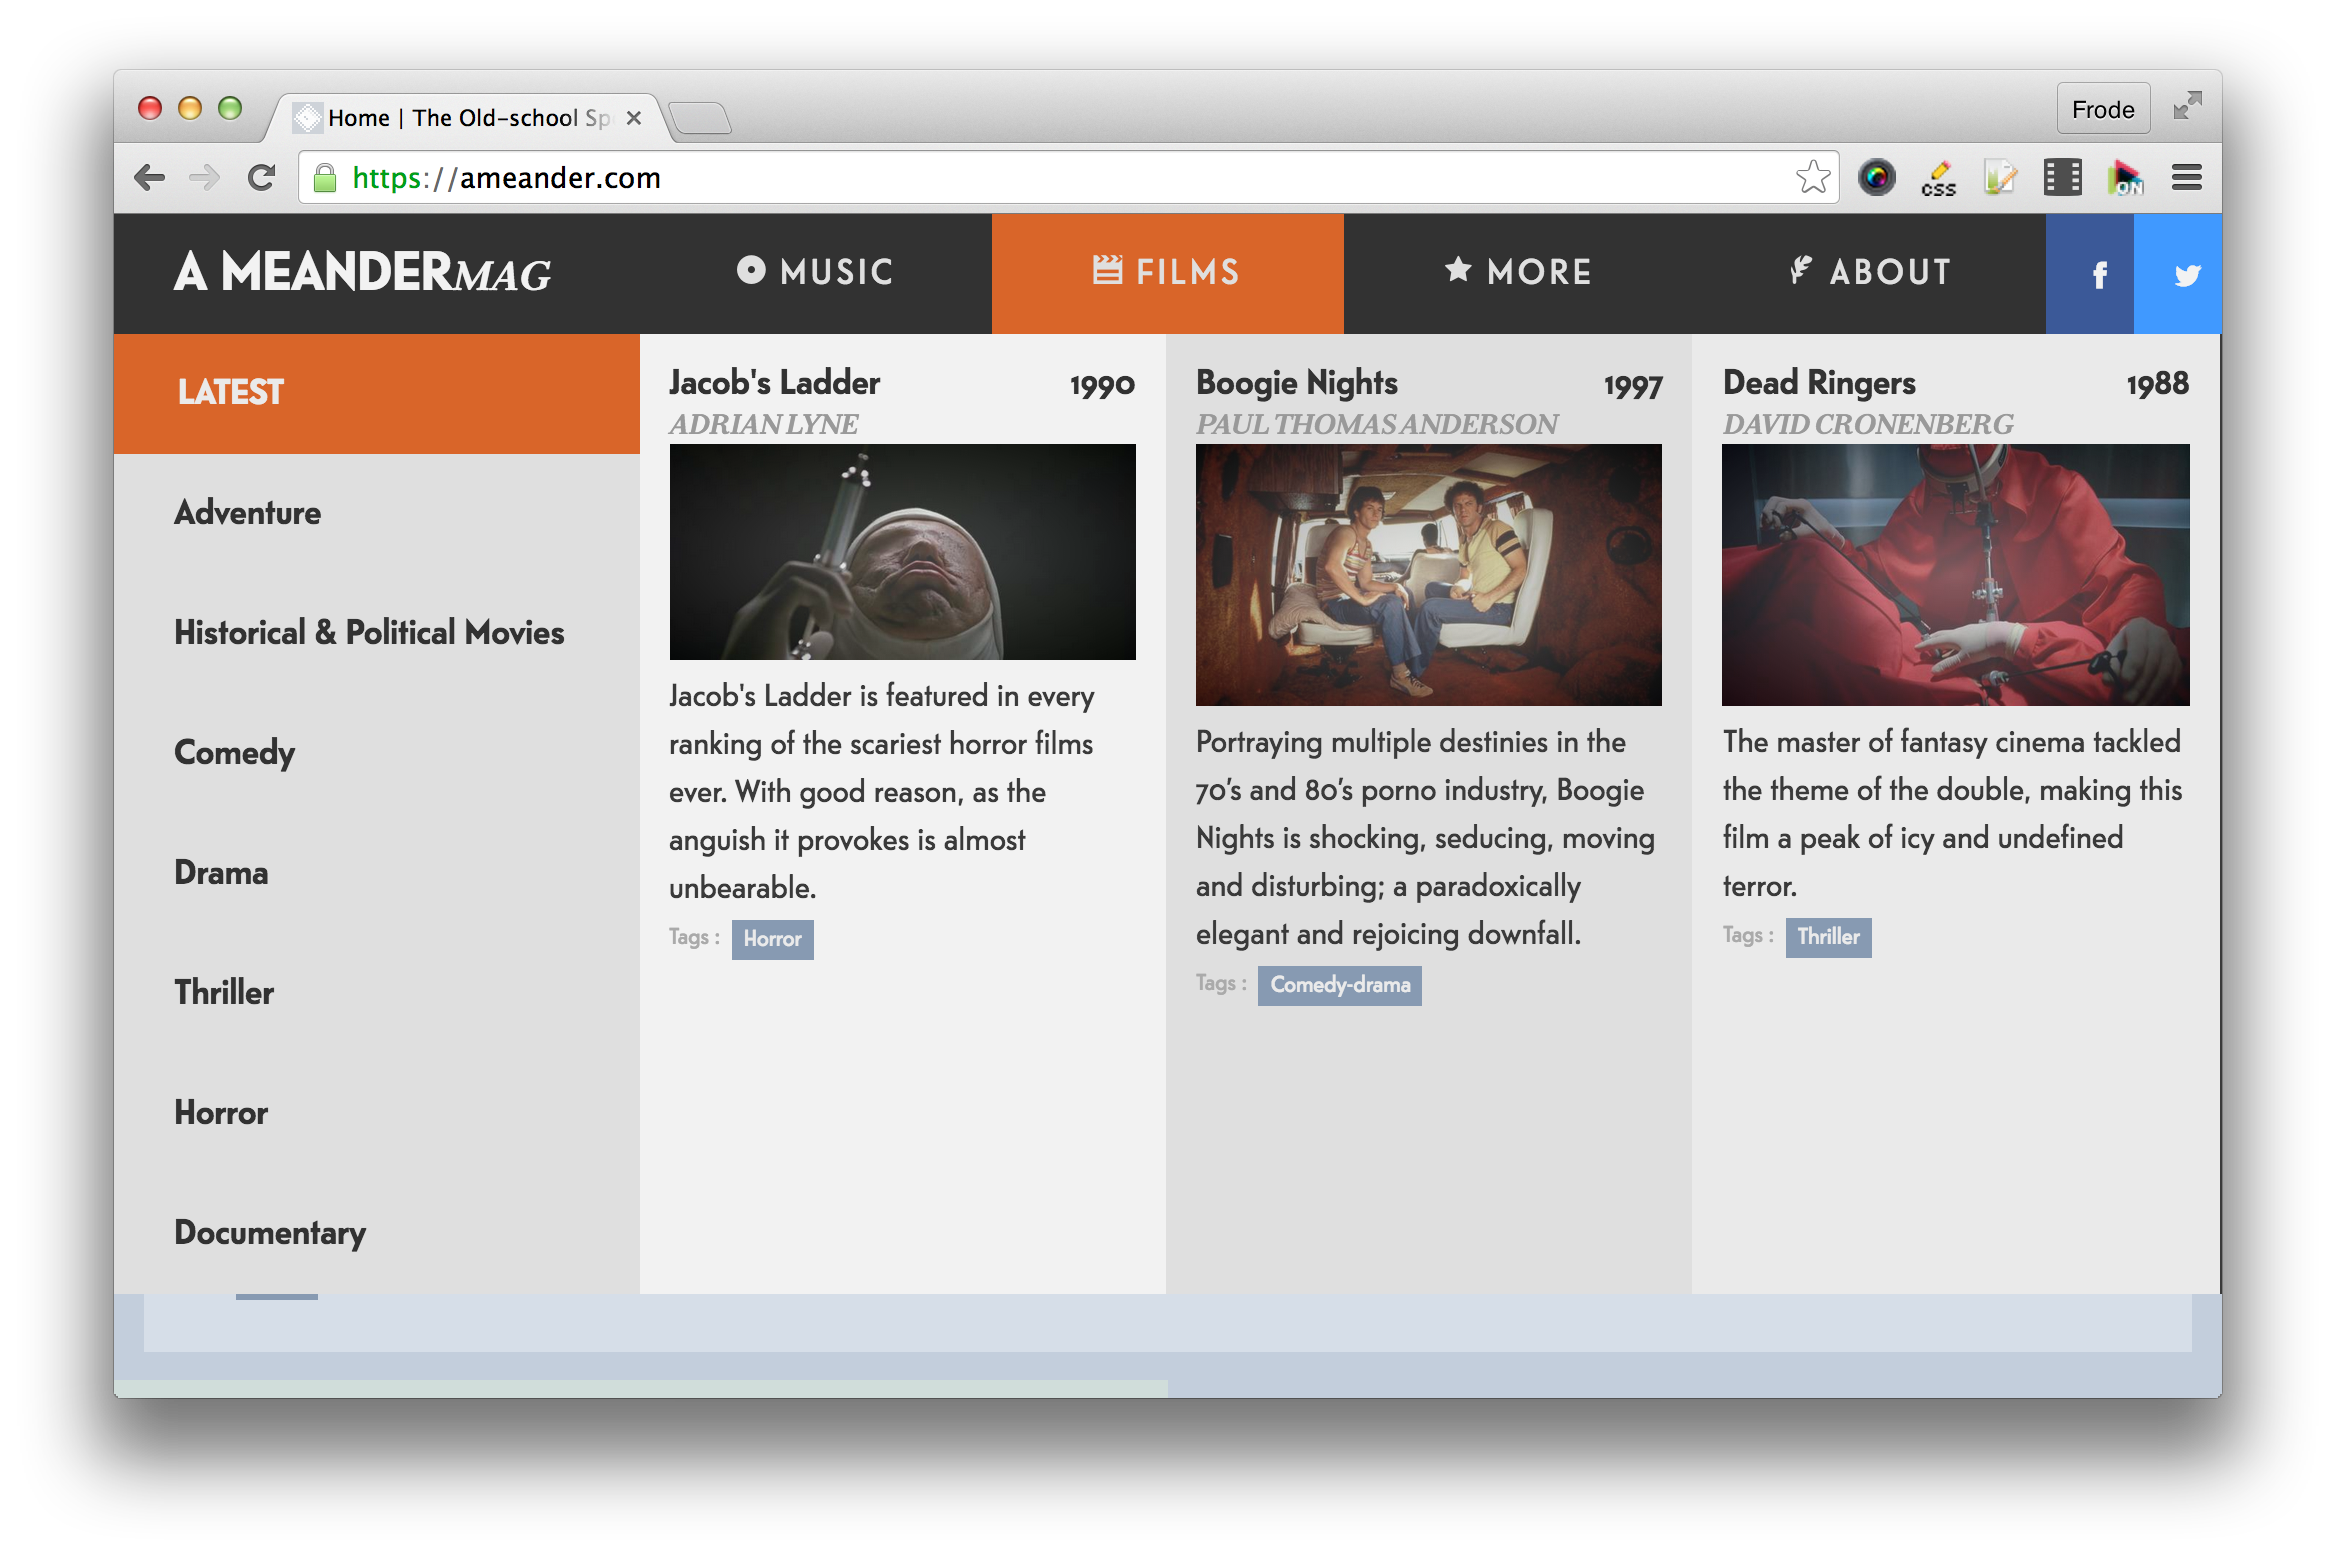Open the ABOUT navigation menu
The width and height of the screenshot is (2336, 1556).
pos(1870,273)
